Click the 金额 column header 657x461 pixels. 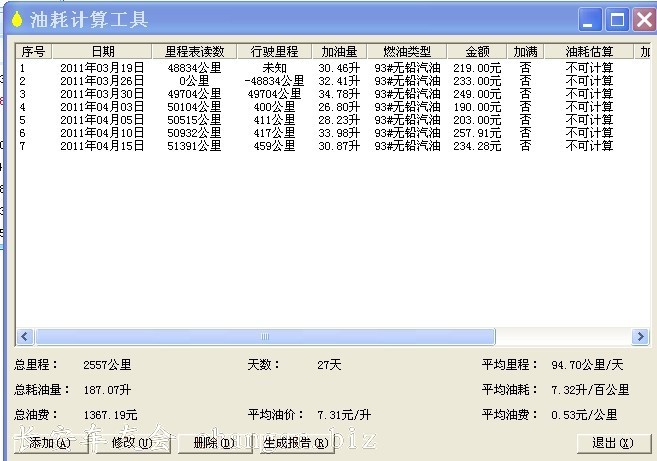pyautogui.click(x=476, y=51)
